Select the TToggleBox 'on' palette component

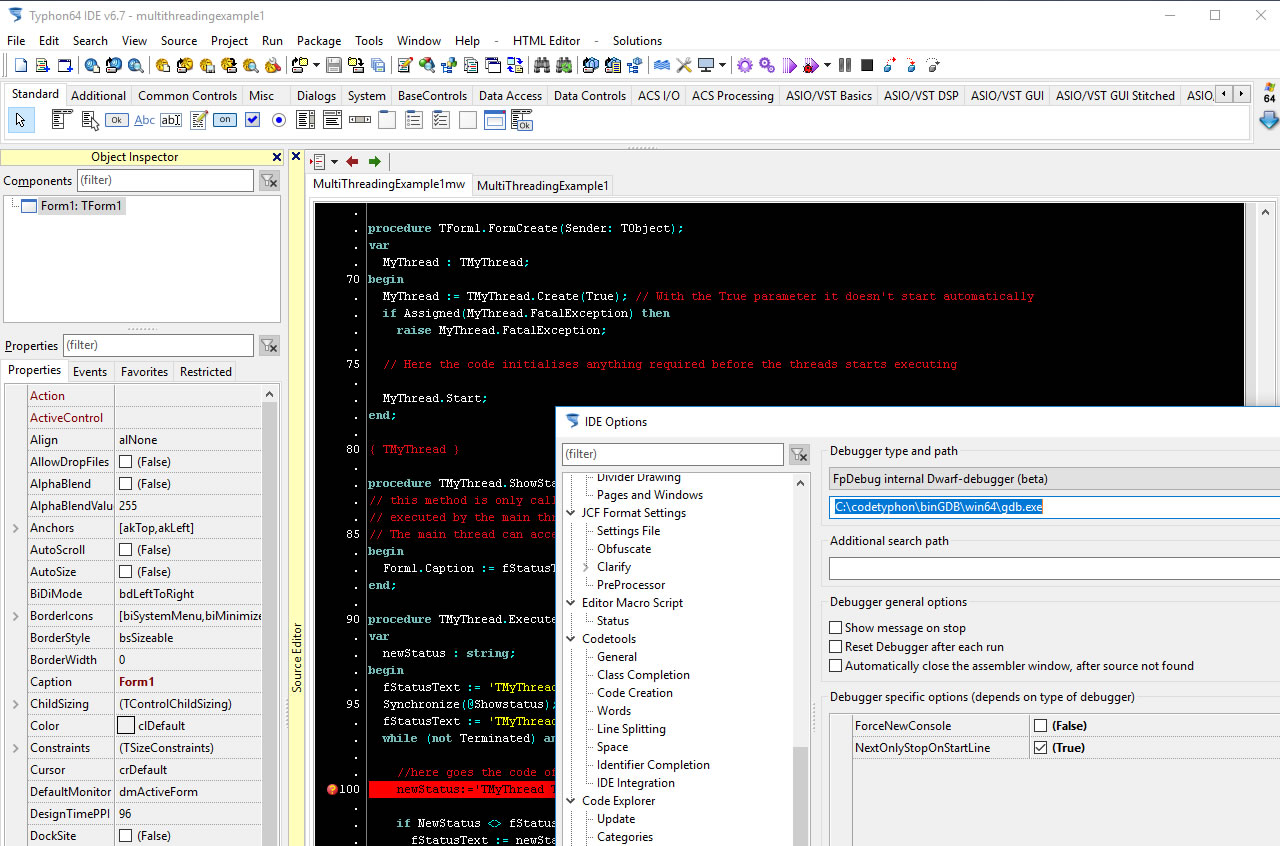pyautogui.click(x=225, y=120)
